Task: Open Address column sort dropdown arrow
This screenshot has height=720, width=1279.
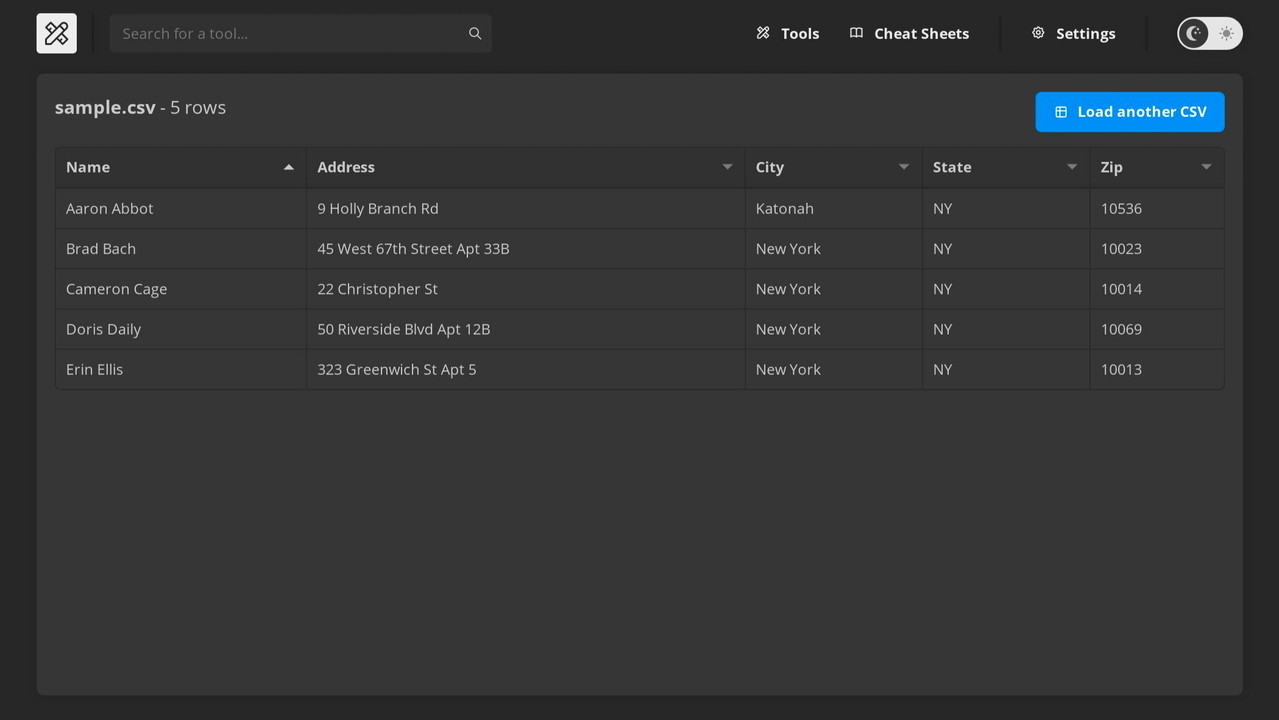Action: (x=727, y=167)
